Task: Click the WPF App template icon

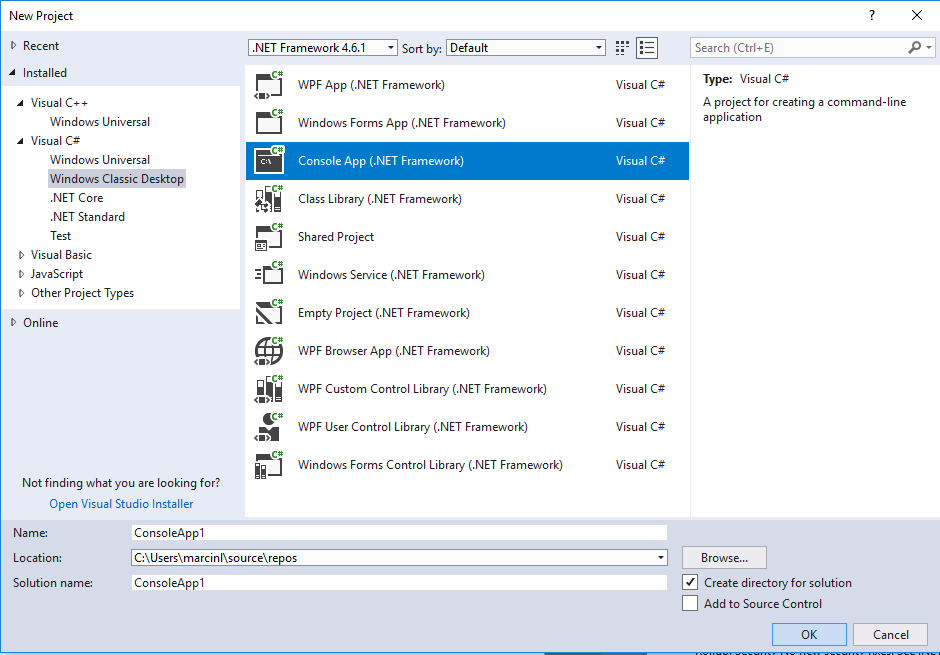Action: (269, 85)
